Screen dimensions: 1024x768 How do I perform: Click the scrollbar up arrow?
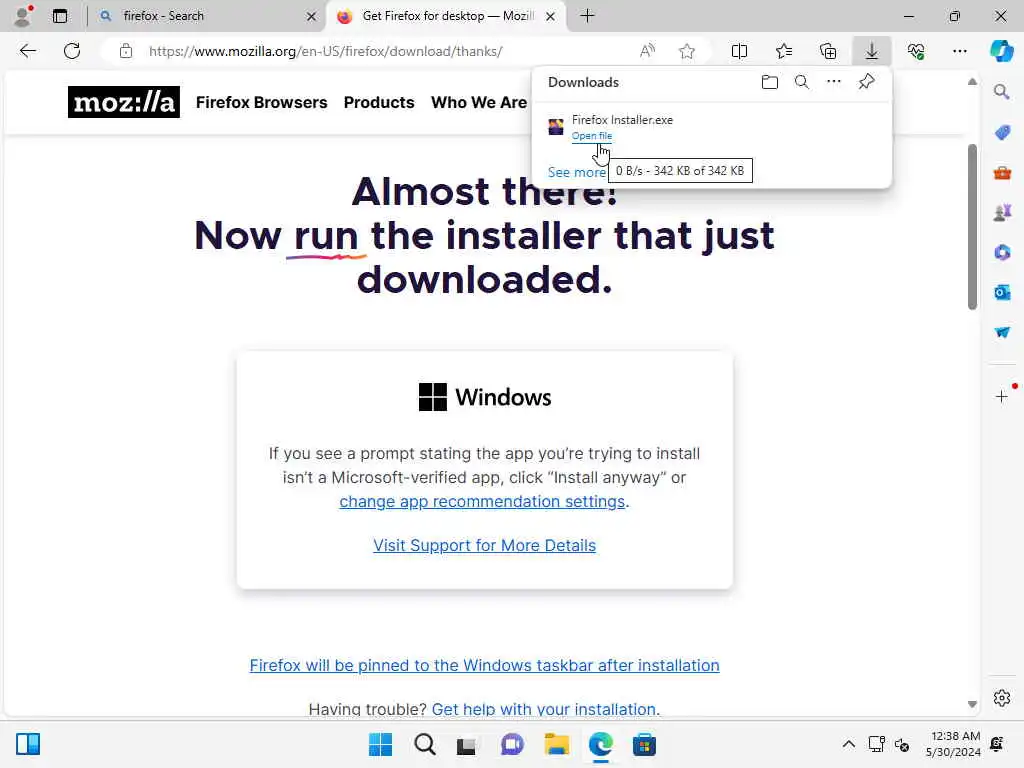point(972,82)
